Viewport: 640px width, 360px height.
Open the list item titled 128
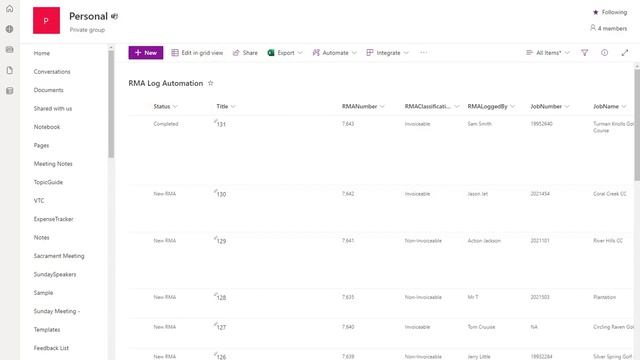(x=221, y=298)
